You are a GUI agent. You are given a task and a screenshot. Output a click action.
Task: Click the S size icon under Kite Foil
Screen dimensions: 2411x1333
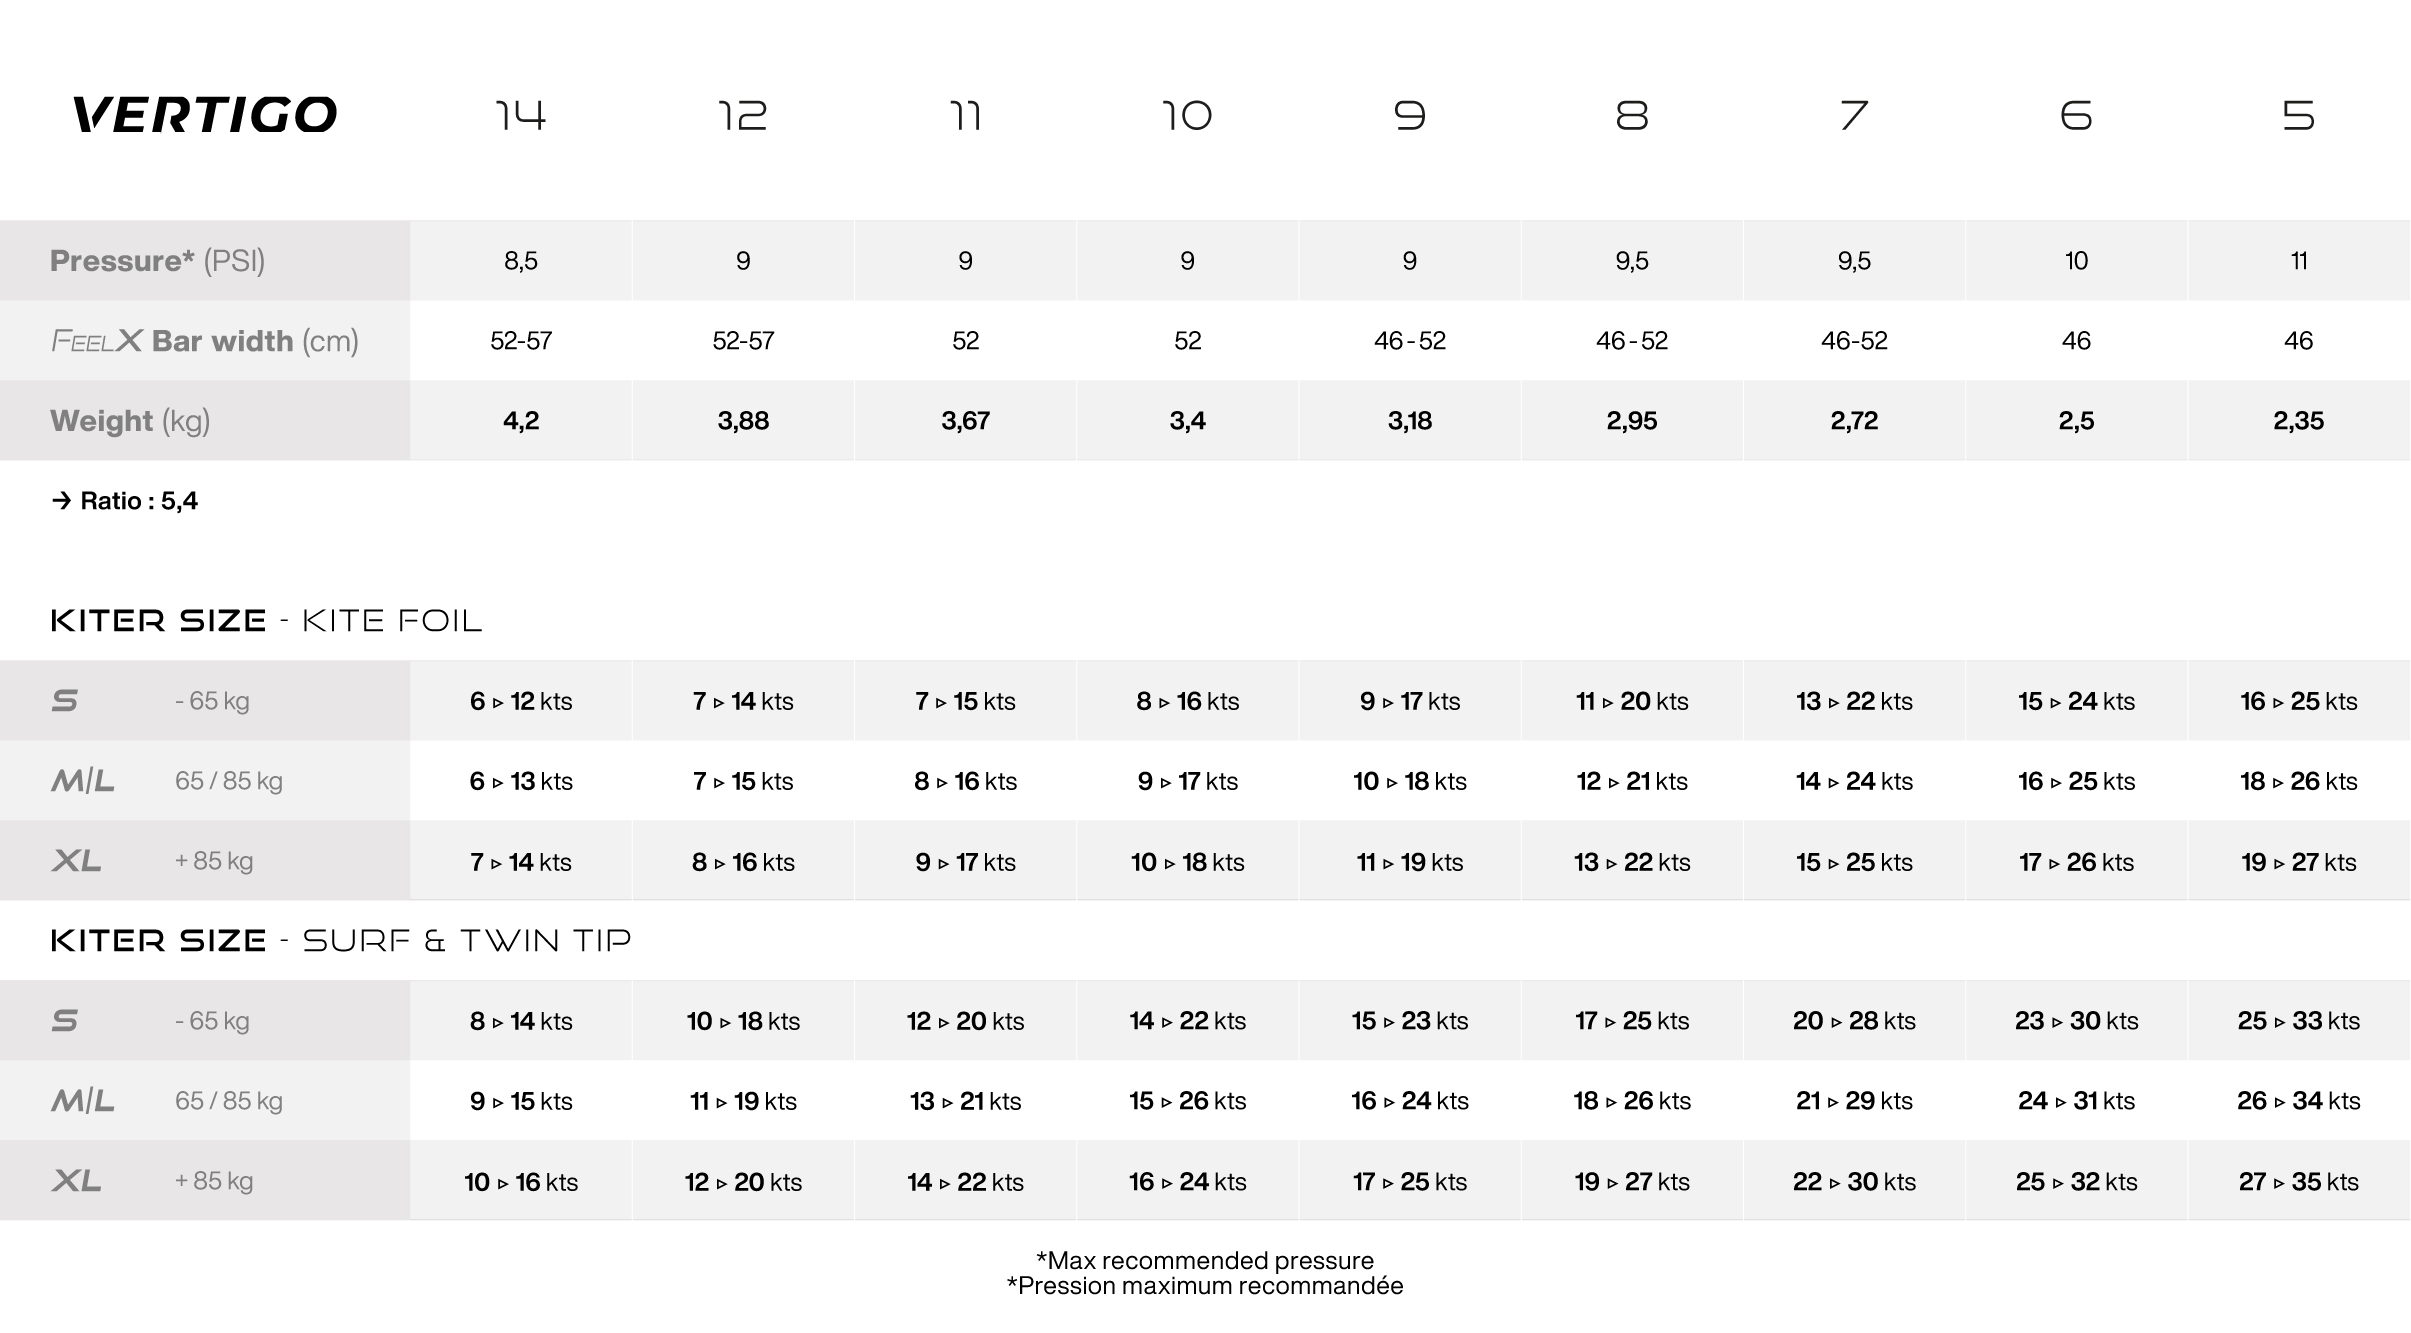click(65, 701)
